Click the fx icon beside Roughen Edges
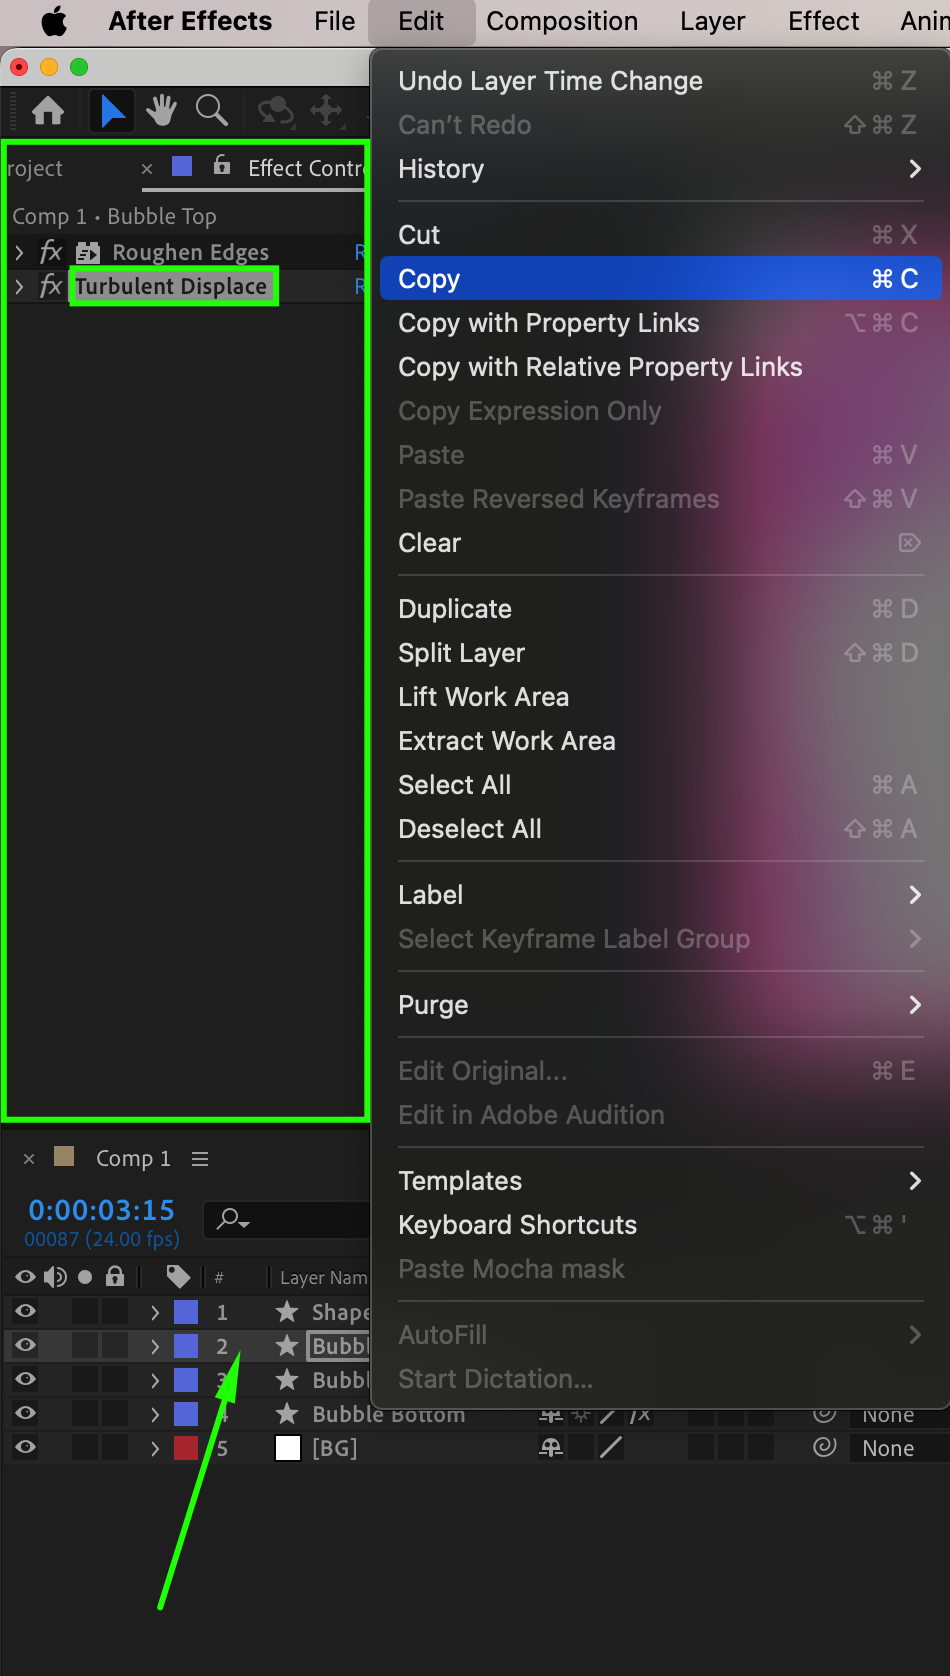 click(x=50, y=252)
